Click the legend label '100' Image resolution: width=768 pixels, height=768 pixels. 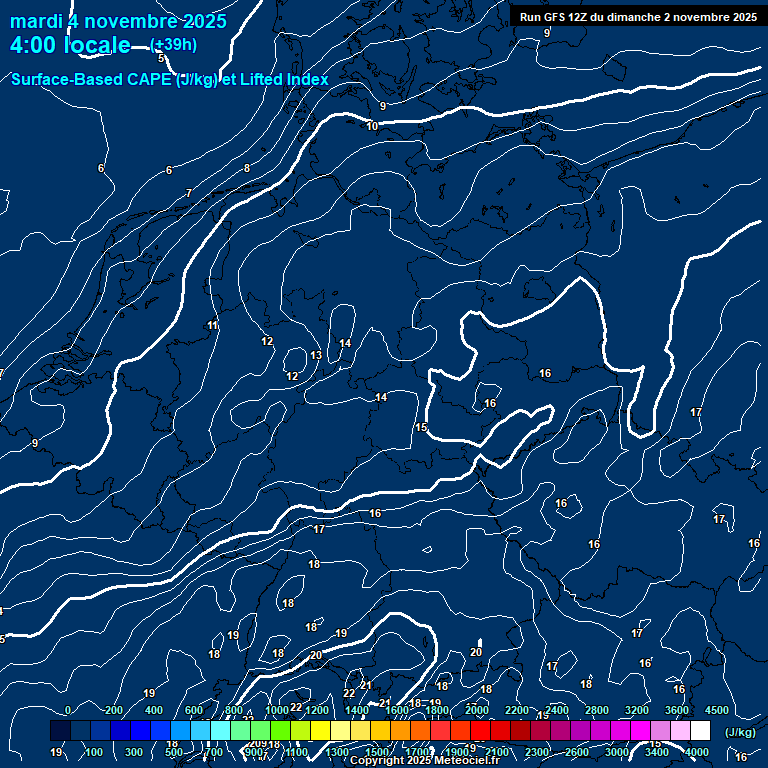pos(94,752)
